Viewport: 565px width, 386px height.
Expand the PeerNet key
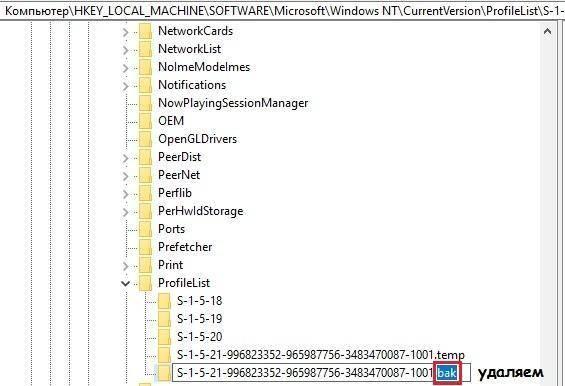coord(125,176)
